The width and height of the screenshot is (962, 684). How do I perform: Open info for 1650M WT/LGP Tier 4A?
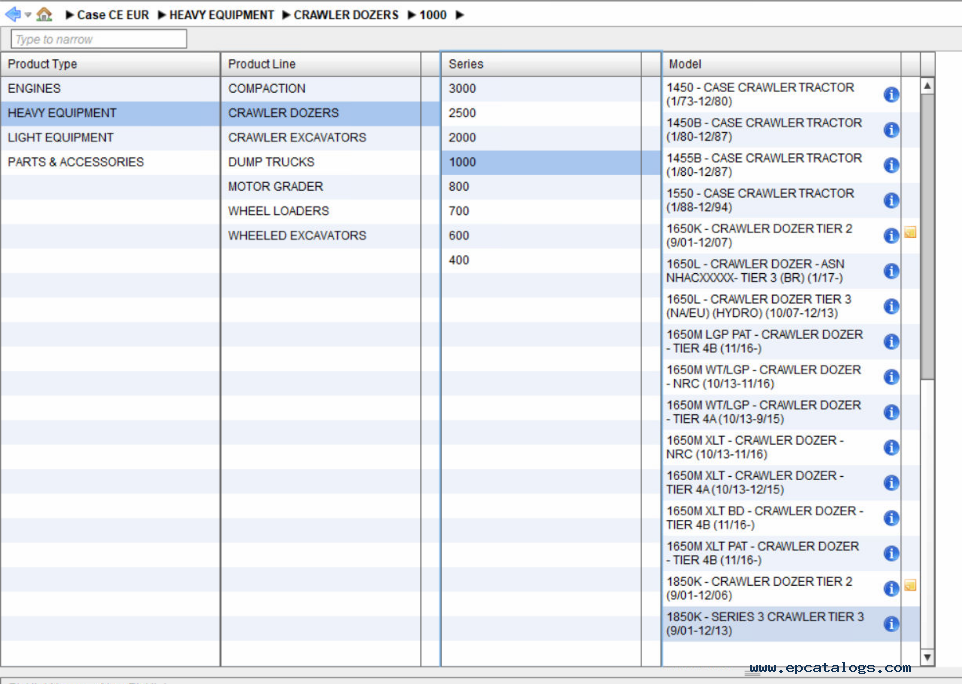(x=891, y=412)
